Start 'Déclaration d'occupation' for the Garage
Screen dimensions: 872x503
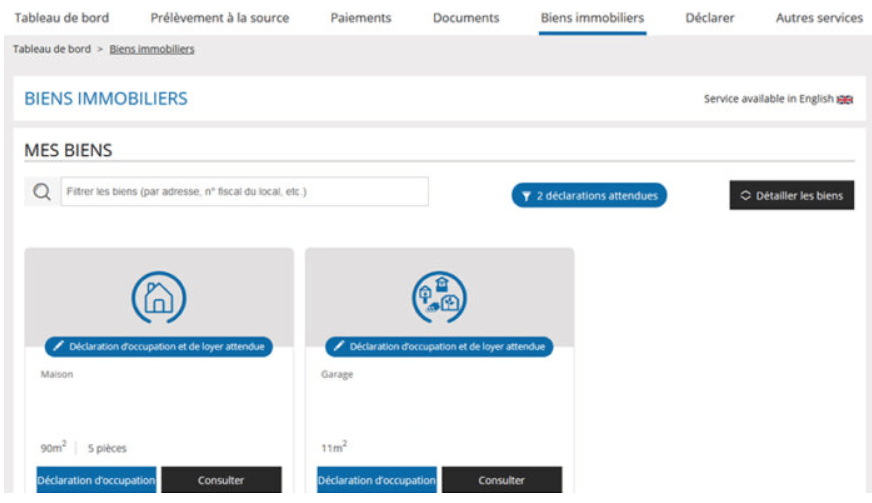pyautogui.click(x=377, y=480)
